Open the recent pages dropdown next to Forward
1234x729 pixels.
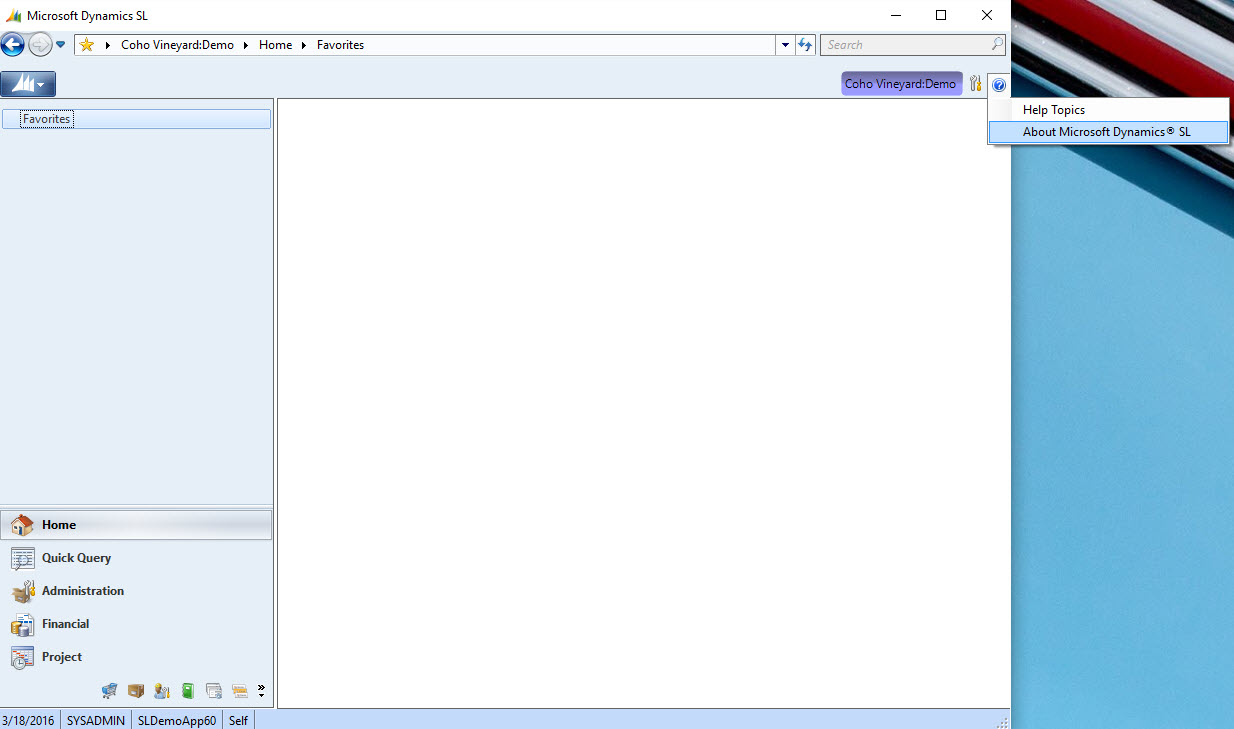coord(60,45)
